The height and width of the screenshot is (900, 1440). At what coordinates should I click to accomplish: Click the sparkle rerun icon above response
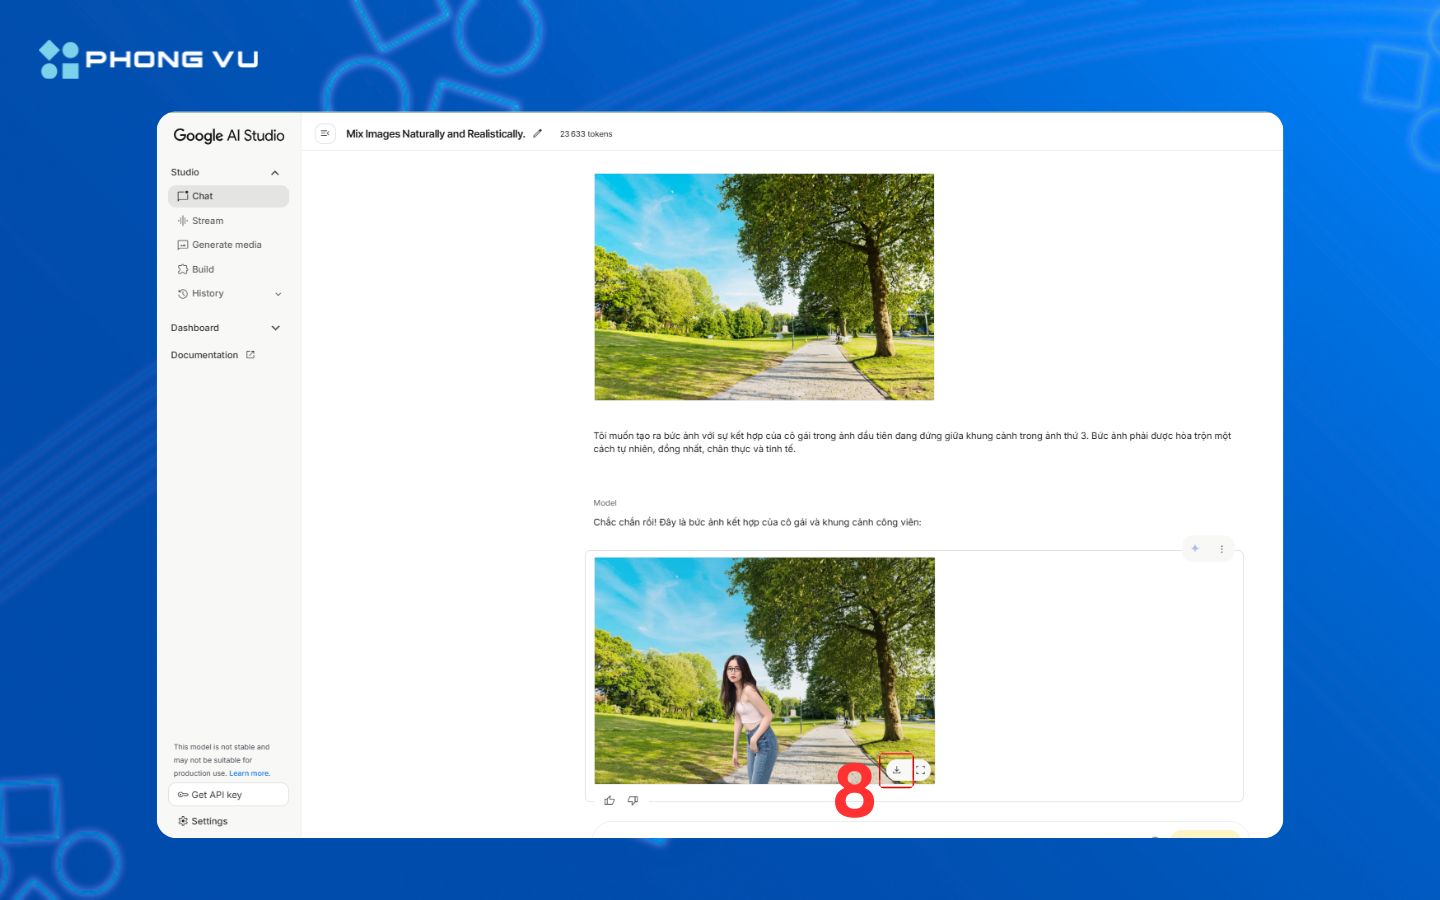(1195, 549)
